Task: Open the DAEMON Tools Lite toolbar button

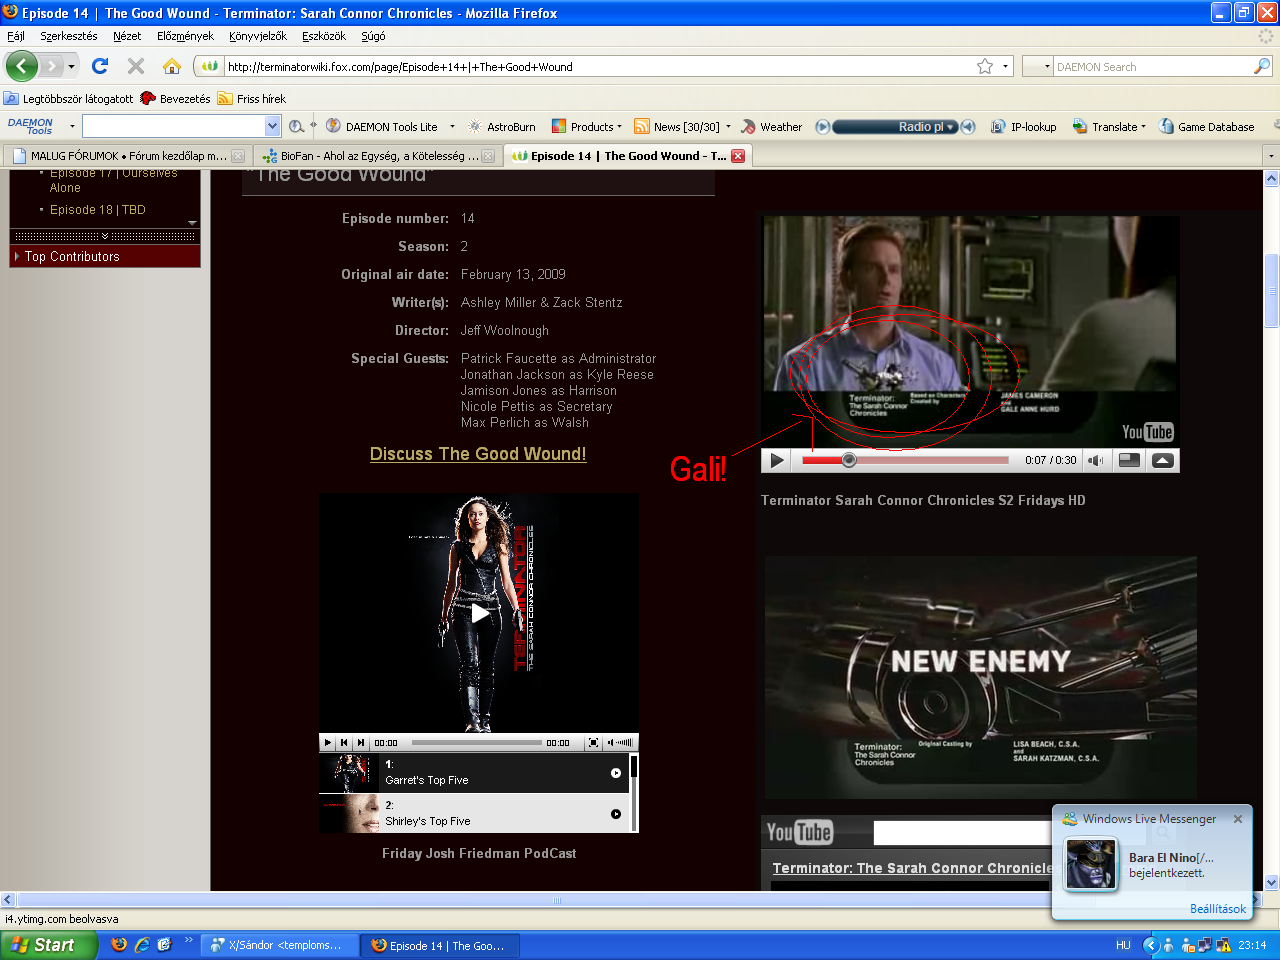Action: point(382,127)
